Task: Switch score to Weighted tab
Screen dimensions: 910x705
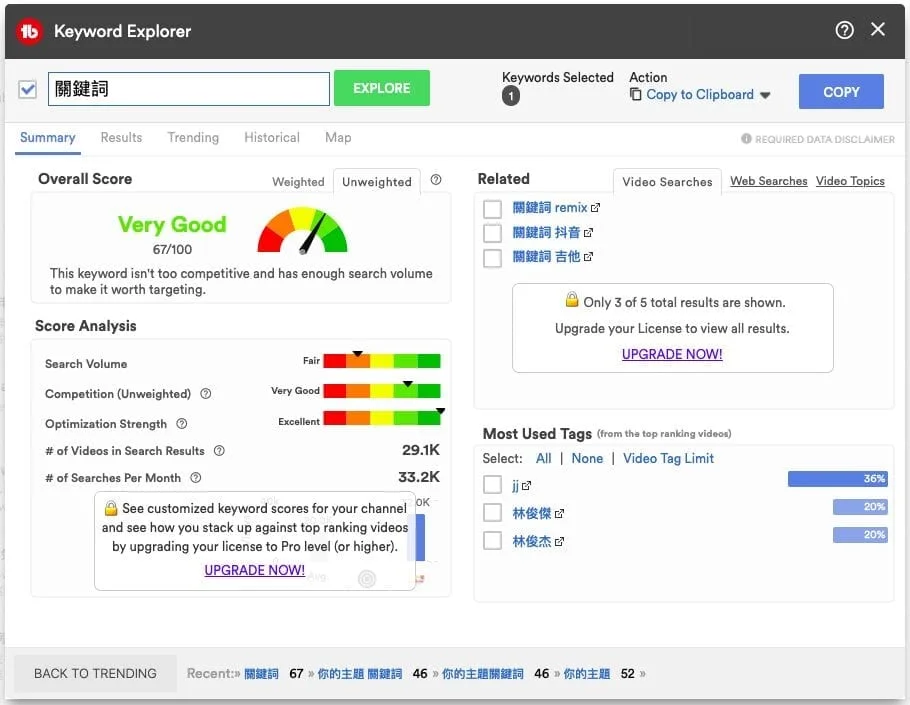Action: (298, 182)
